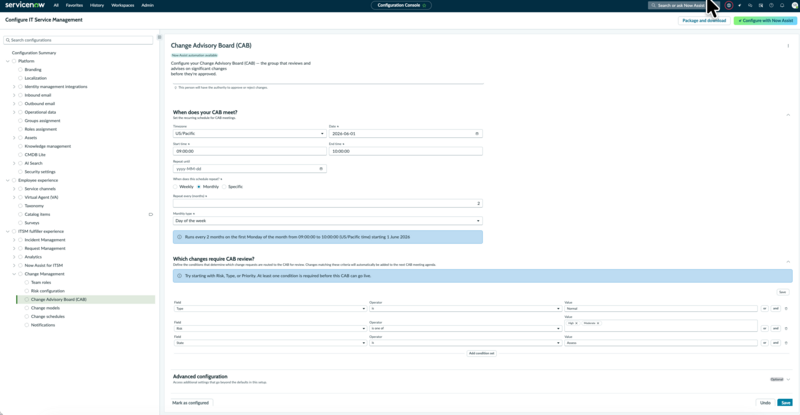Open the calendar picker for Repeat until
800x415 pixels.
coord(321,168)
